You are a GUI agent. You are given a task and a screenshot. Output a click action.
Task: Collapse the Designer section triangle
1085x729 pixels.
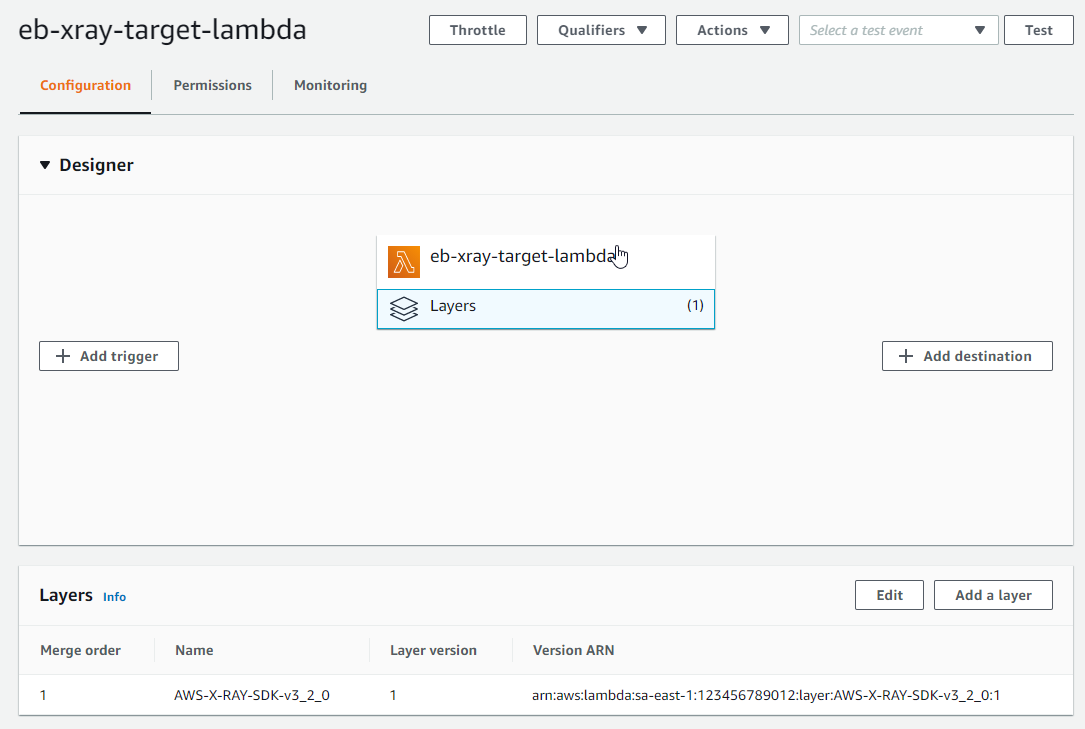[x=45, y=165]
